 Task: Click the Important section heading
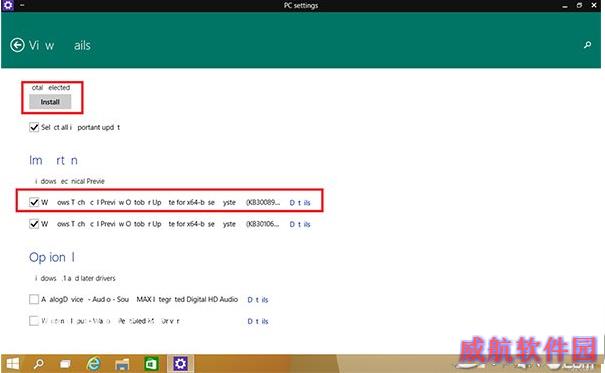(53, 160)
